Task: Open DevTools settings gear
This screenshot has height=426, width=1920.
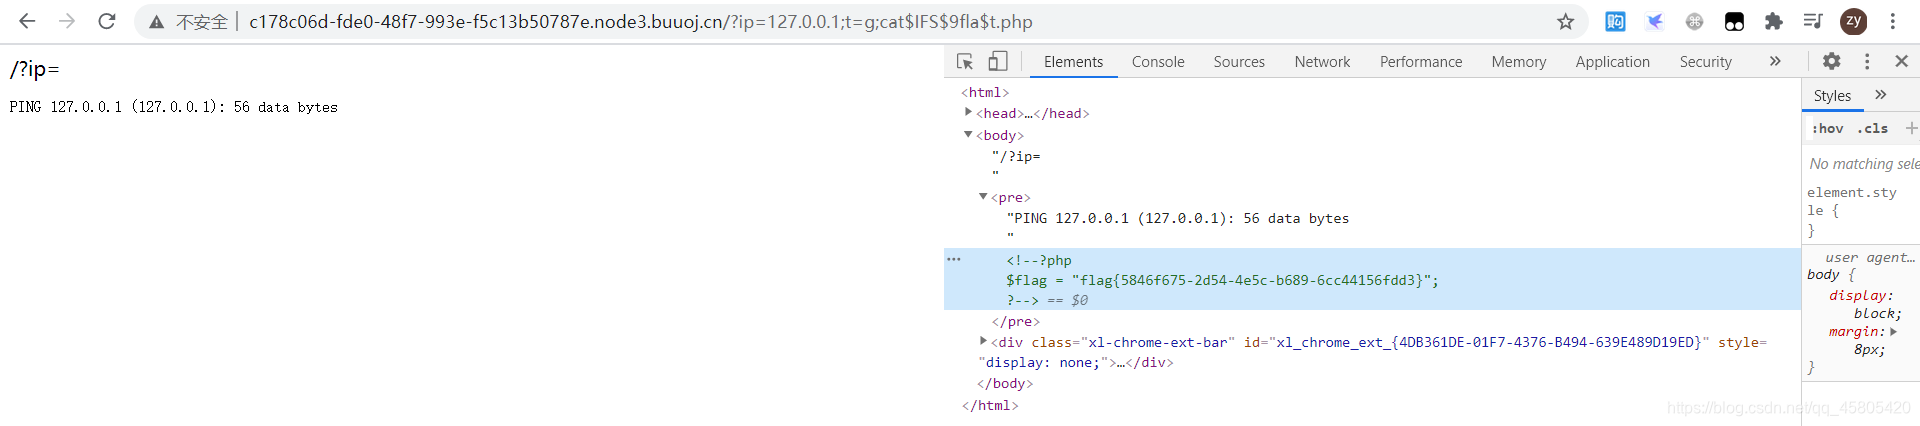Action: click(1831, 61)
